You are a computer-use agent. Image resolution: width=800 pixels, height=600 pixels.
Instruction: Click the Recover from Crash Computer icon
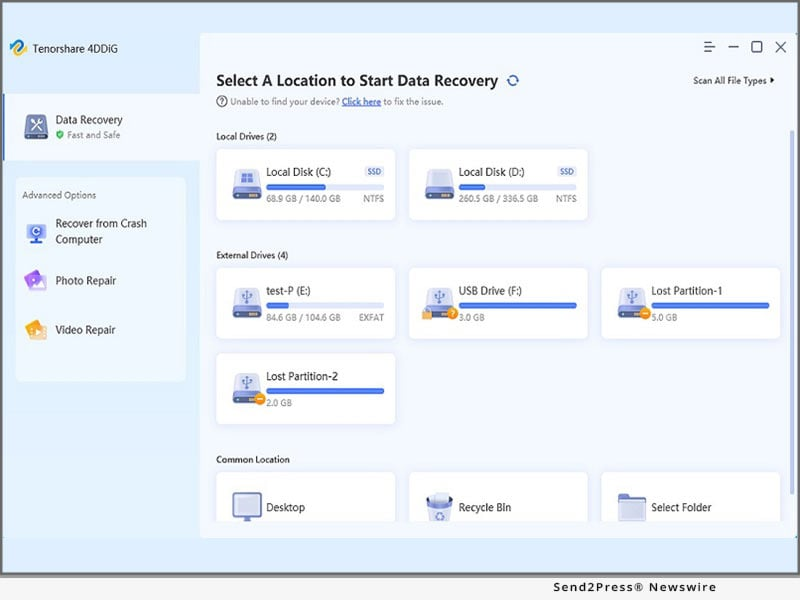pos(36,232)
